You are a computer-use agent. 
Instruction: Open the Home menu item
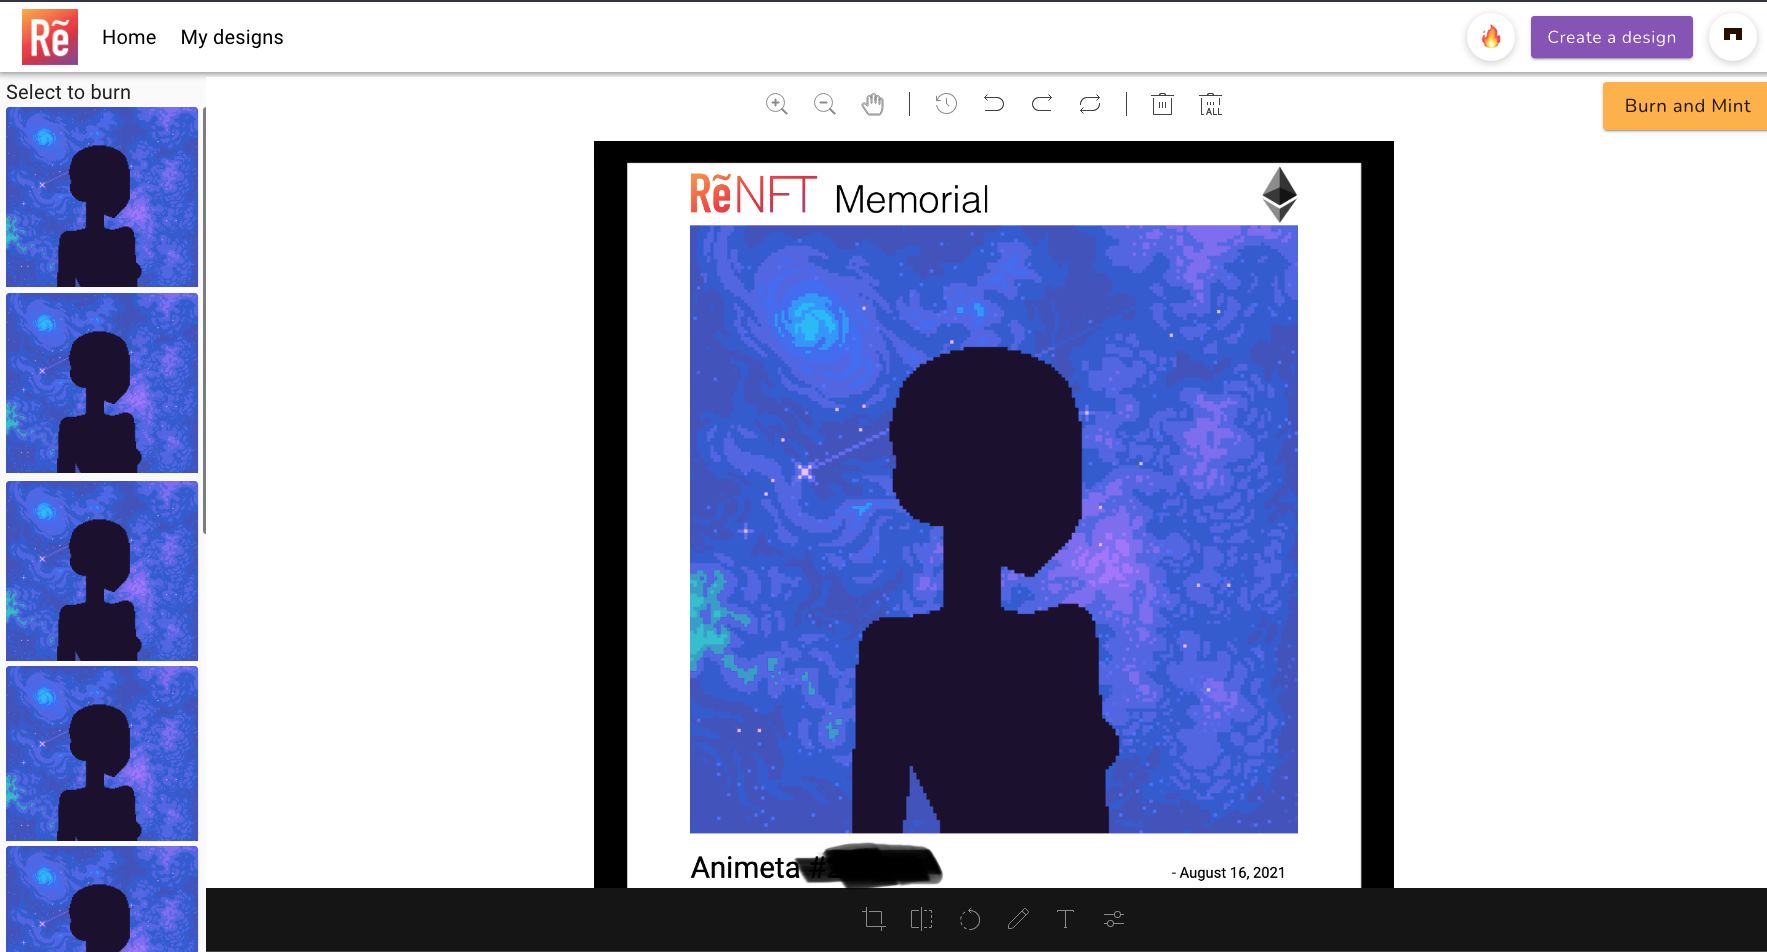click(129, 37)
